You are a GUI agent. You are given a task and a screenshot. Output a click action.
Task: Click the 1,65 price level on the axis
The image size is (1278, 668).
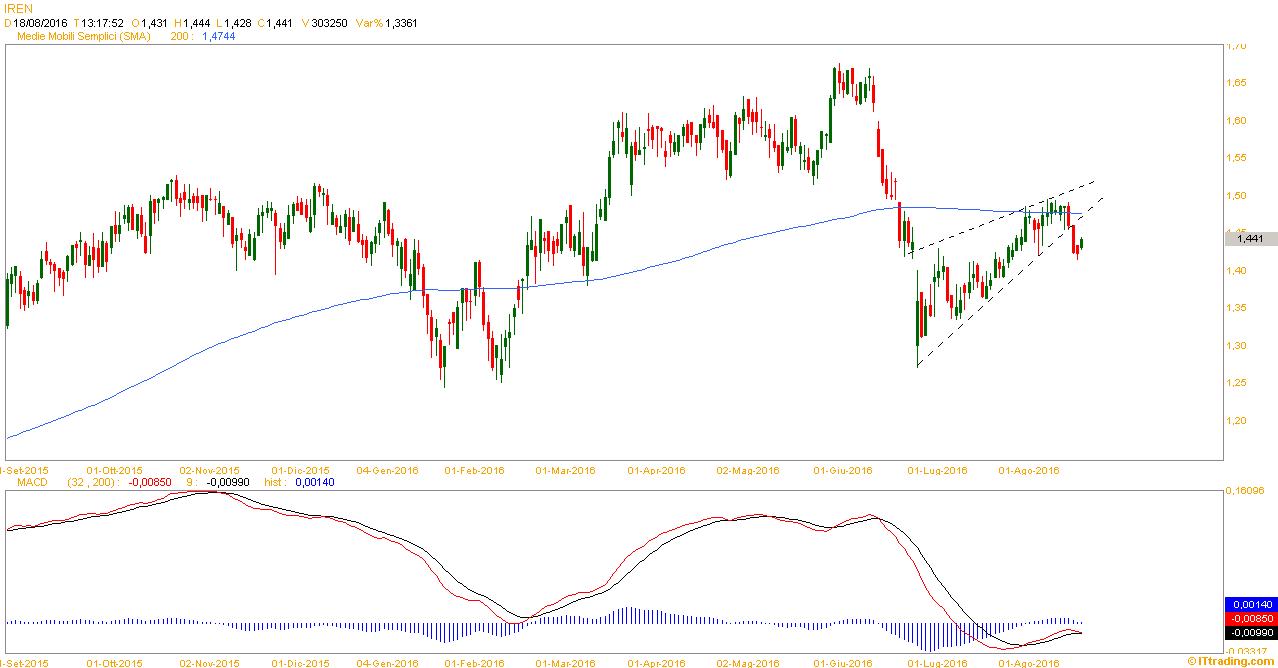(x=1236, y=83)
